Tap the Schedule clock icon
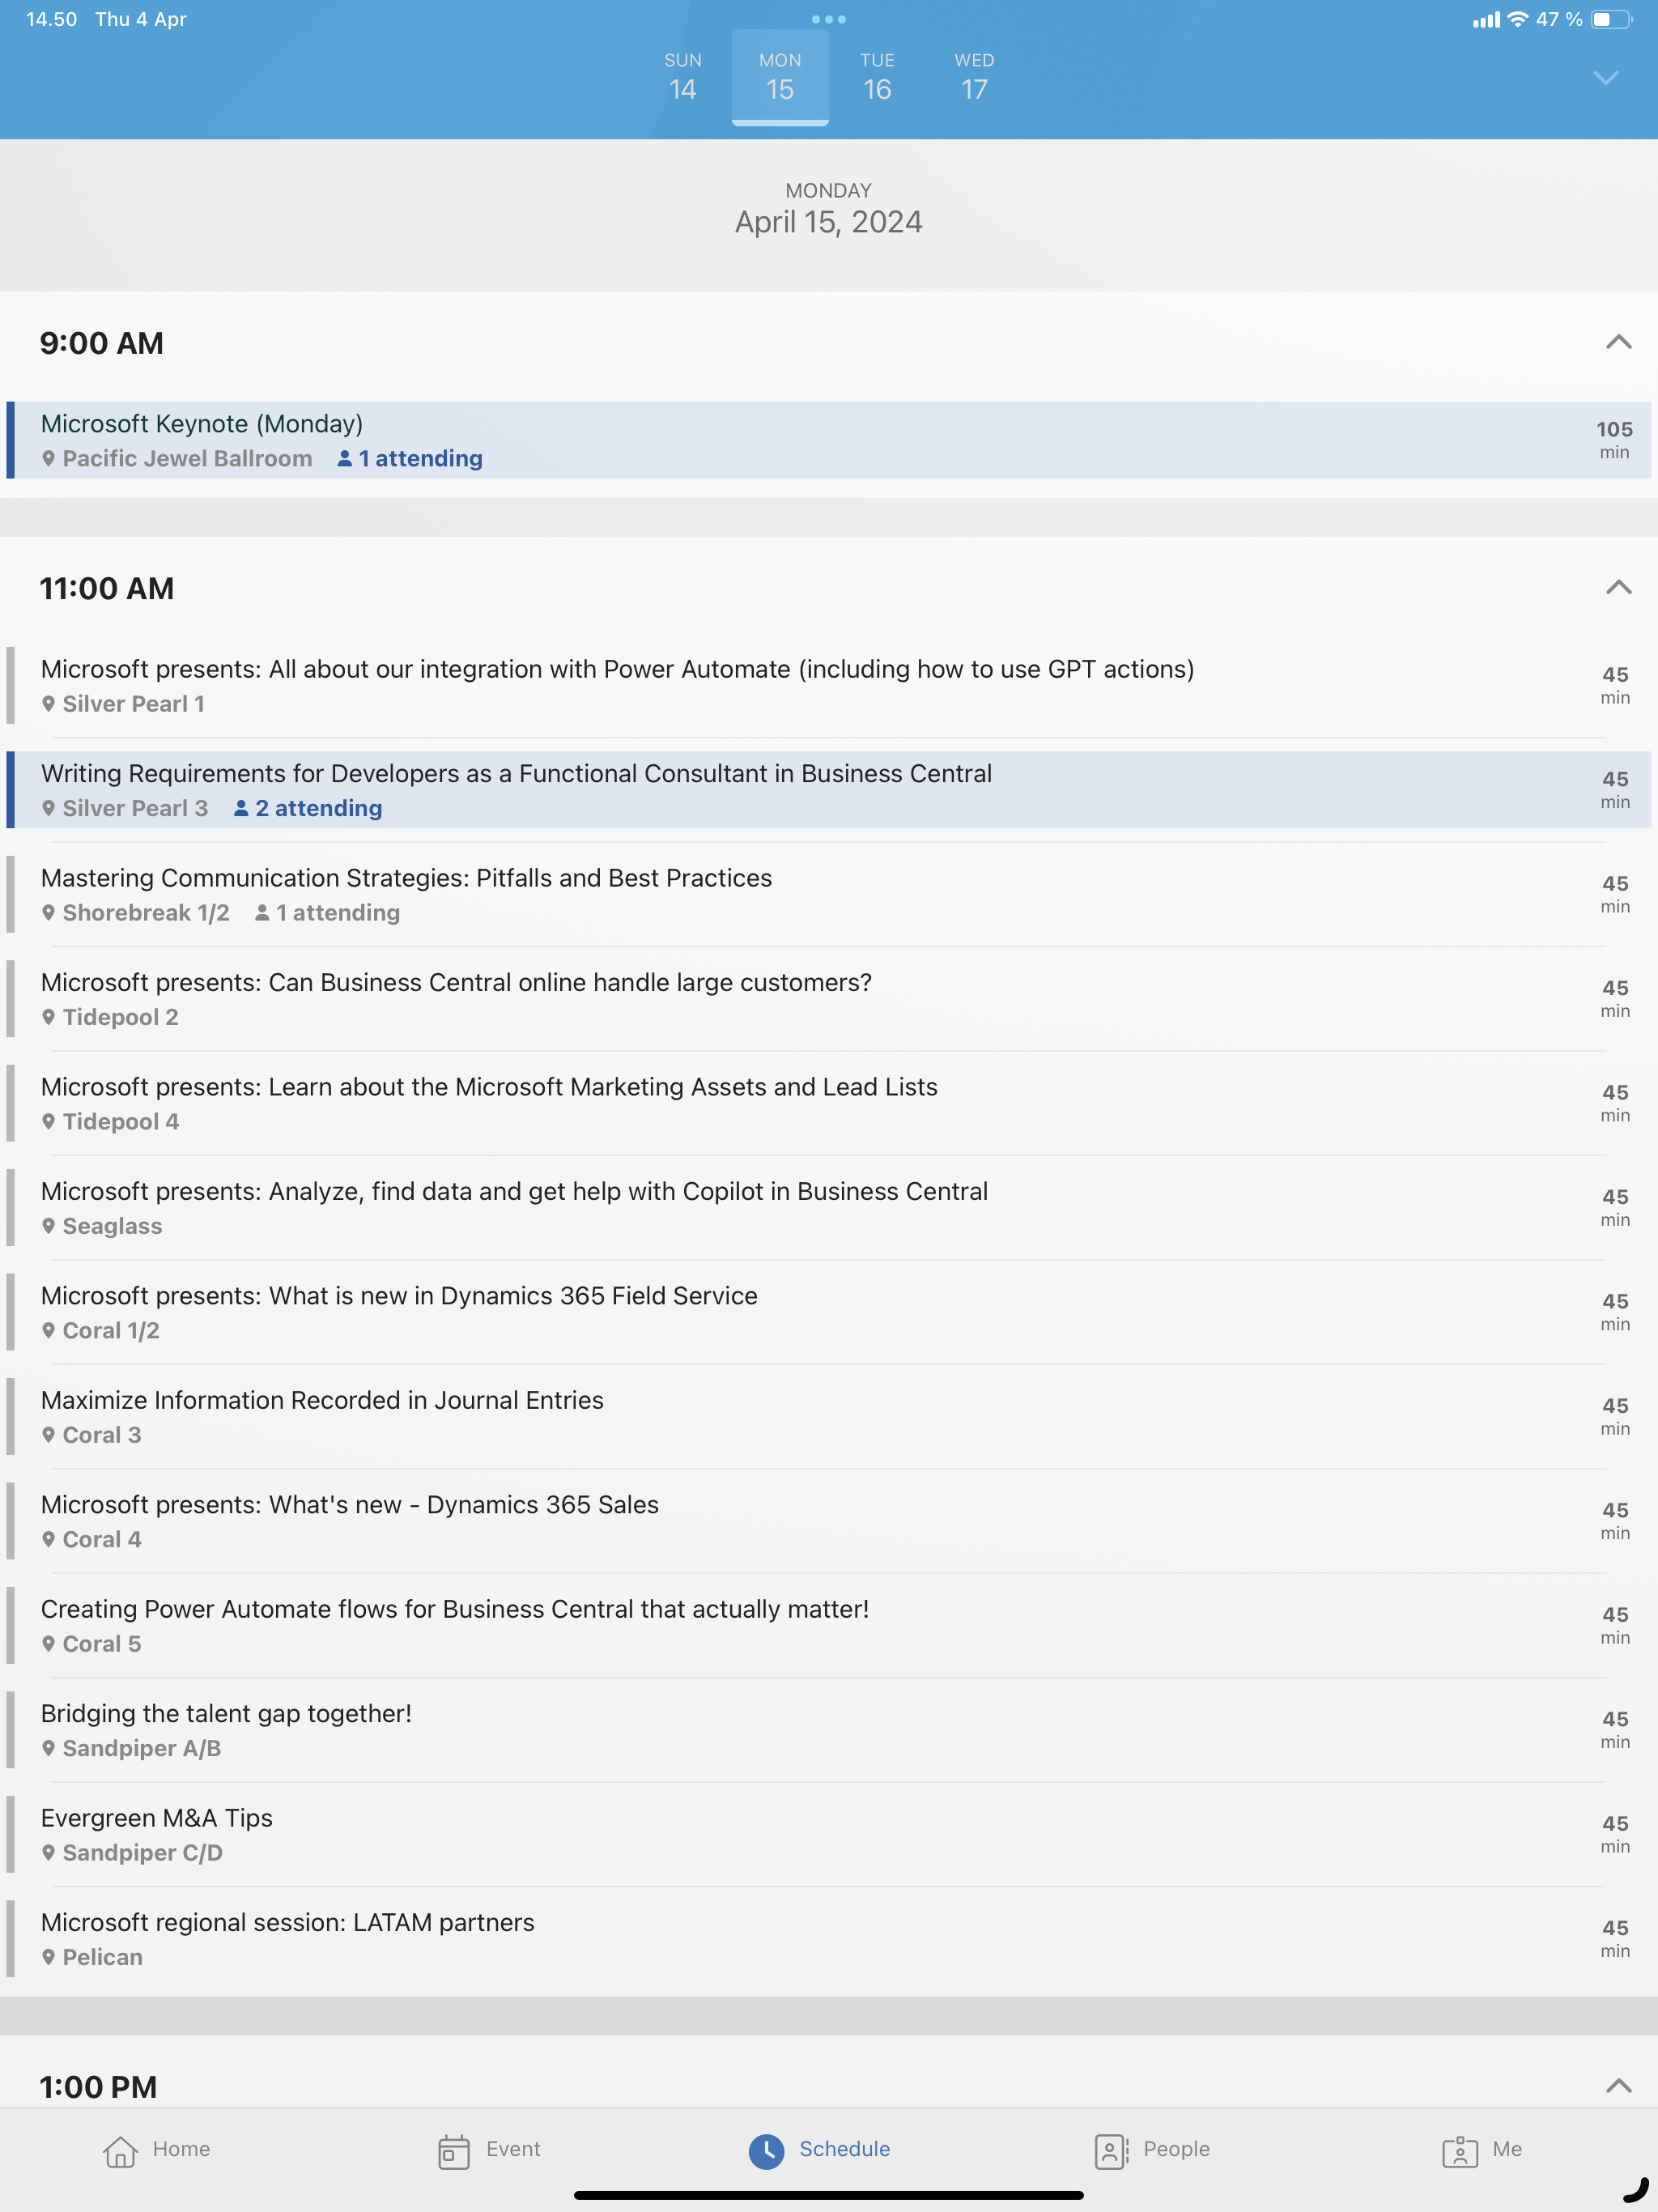The image size is (1658, 2212). (767, 2151)
